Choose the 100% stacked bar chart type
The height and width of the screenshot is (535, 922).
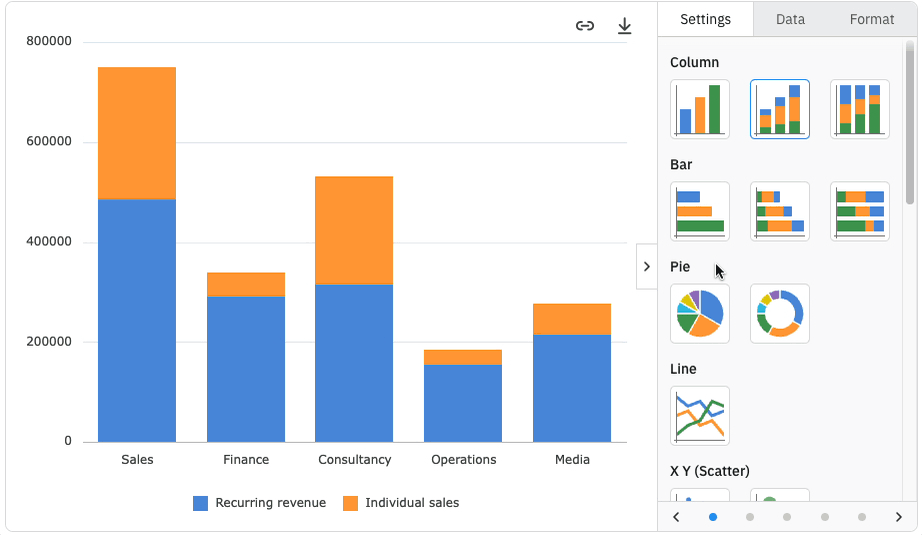pyautogui.click(x=860, y=211)
